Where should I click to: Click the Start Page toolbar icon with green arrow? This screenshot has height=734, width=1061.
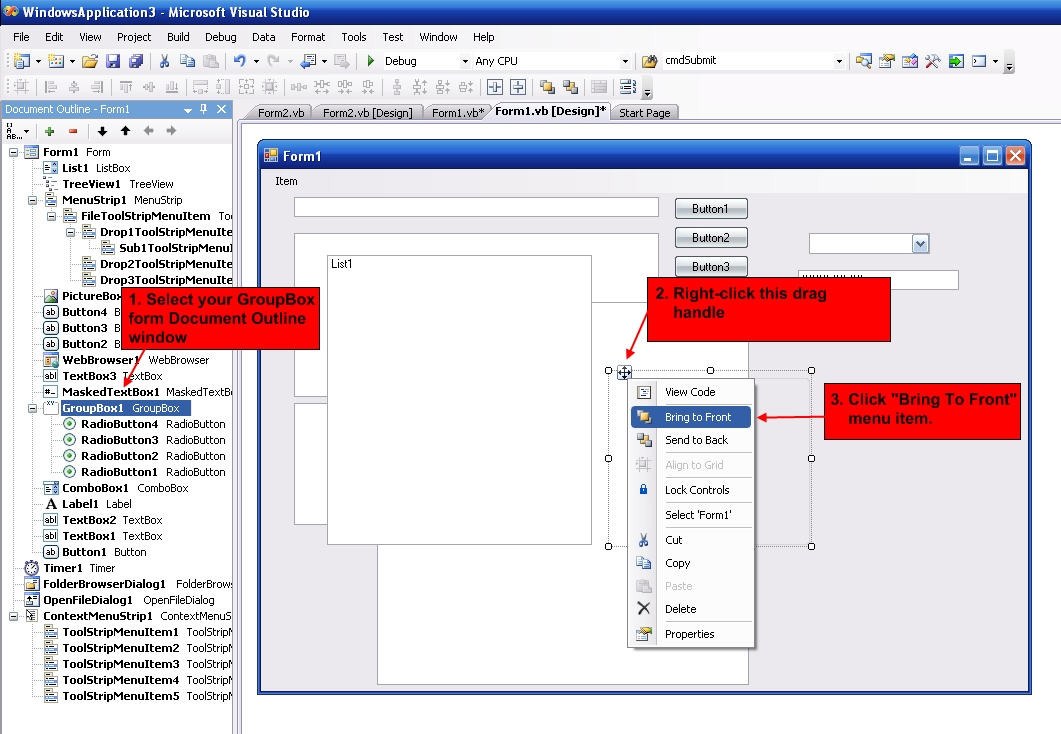click(x=956, y=61)
